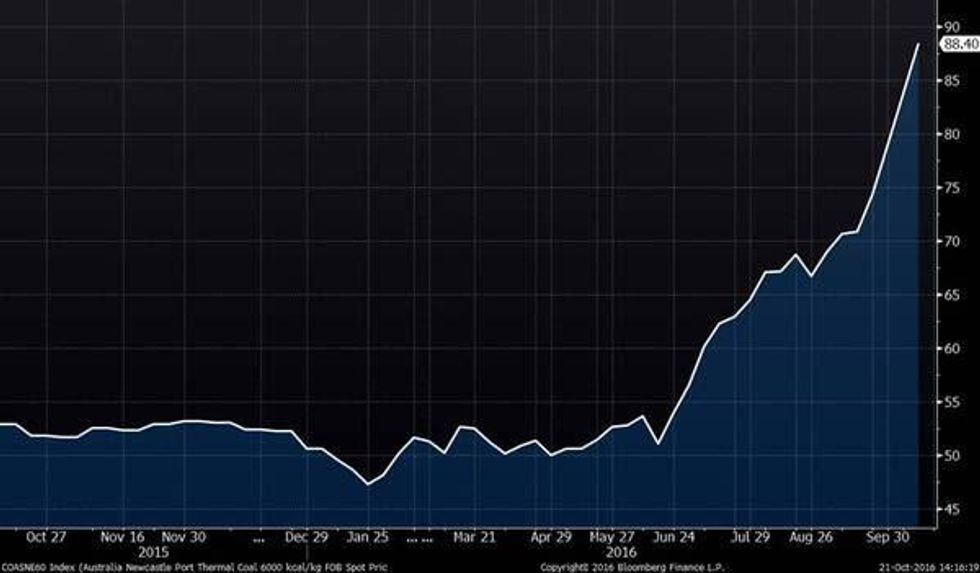Select the Mar 21 date label
The width and height of the screenshot is (980, 573).
[476, 537]
